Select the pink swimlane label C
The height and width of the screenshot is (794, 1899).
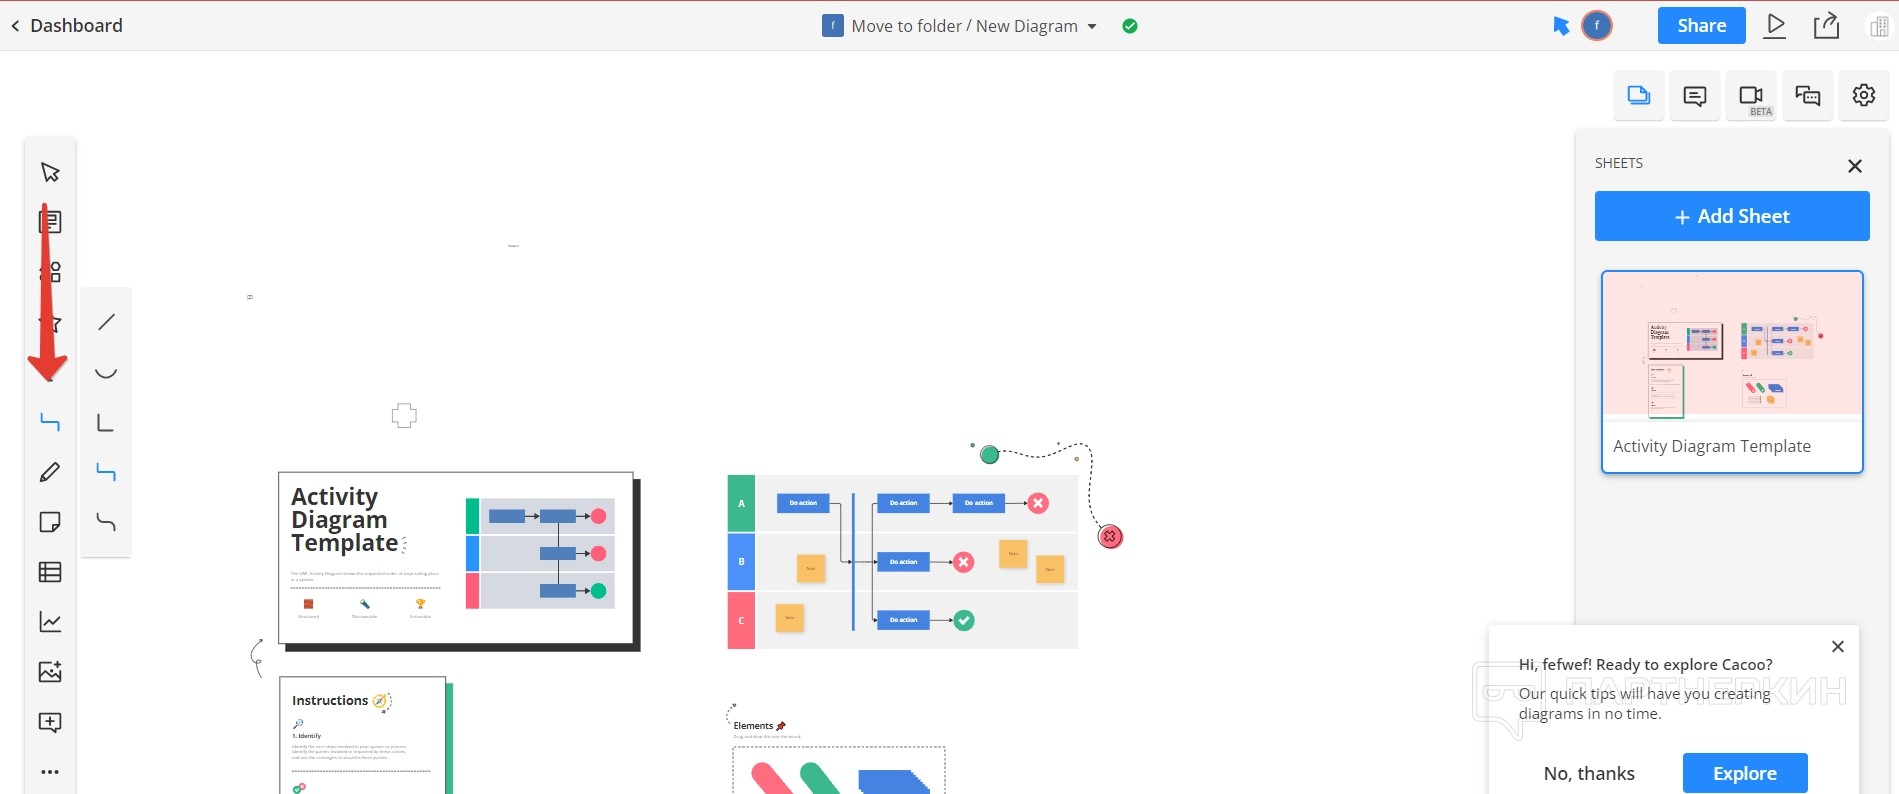pyautogui.click(x=741, y=621)
